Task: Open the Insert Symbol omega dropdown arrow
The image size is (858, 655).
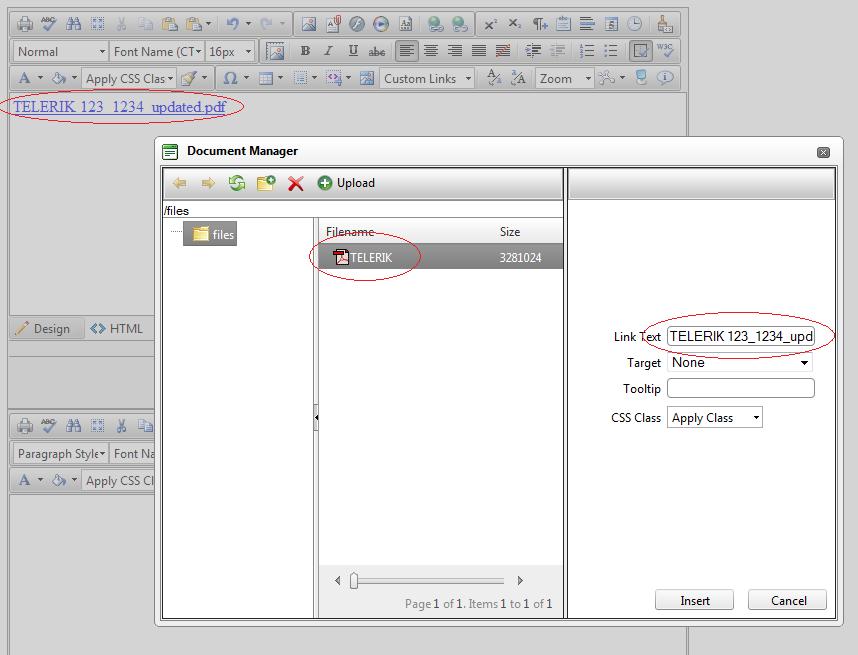Action: coord(246,78)
